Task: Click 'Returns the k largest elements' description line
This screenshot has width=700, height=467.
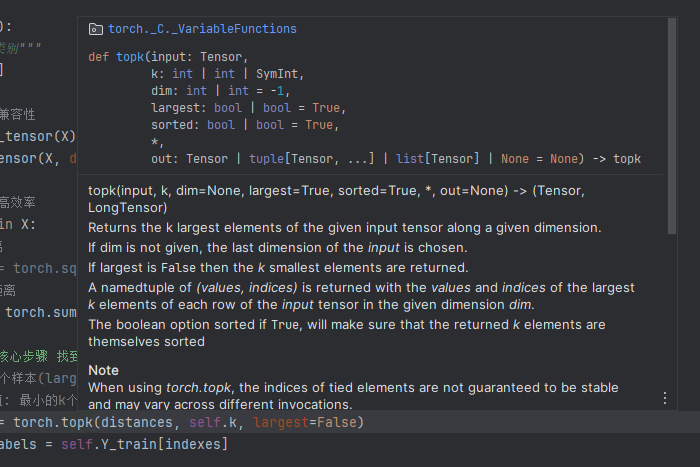Action: pyautogui.click(x=345, y=228)
